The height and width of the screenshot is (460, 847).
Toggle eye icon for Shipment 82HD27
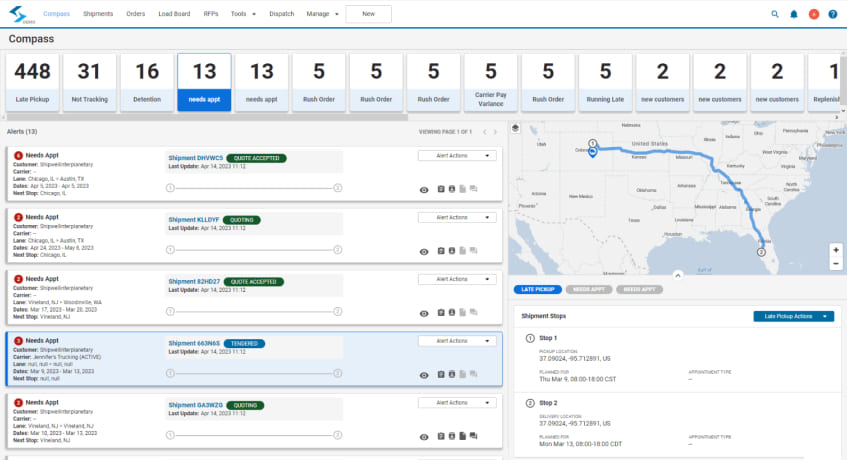coord(424,314)
